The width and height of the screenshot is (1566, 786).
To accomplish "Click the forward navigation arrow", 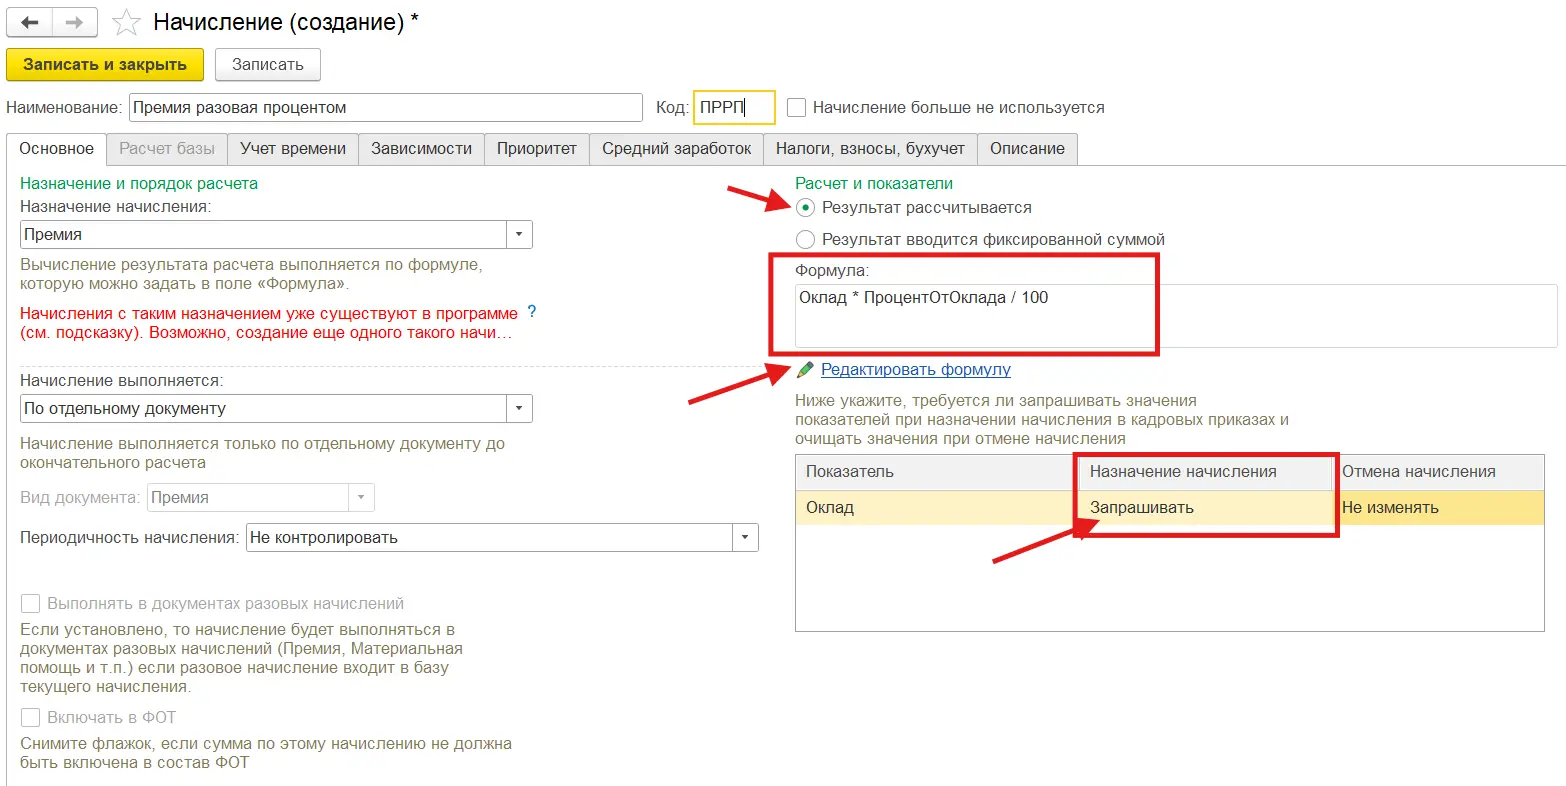I will click(75, 22).
